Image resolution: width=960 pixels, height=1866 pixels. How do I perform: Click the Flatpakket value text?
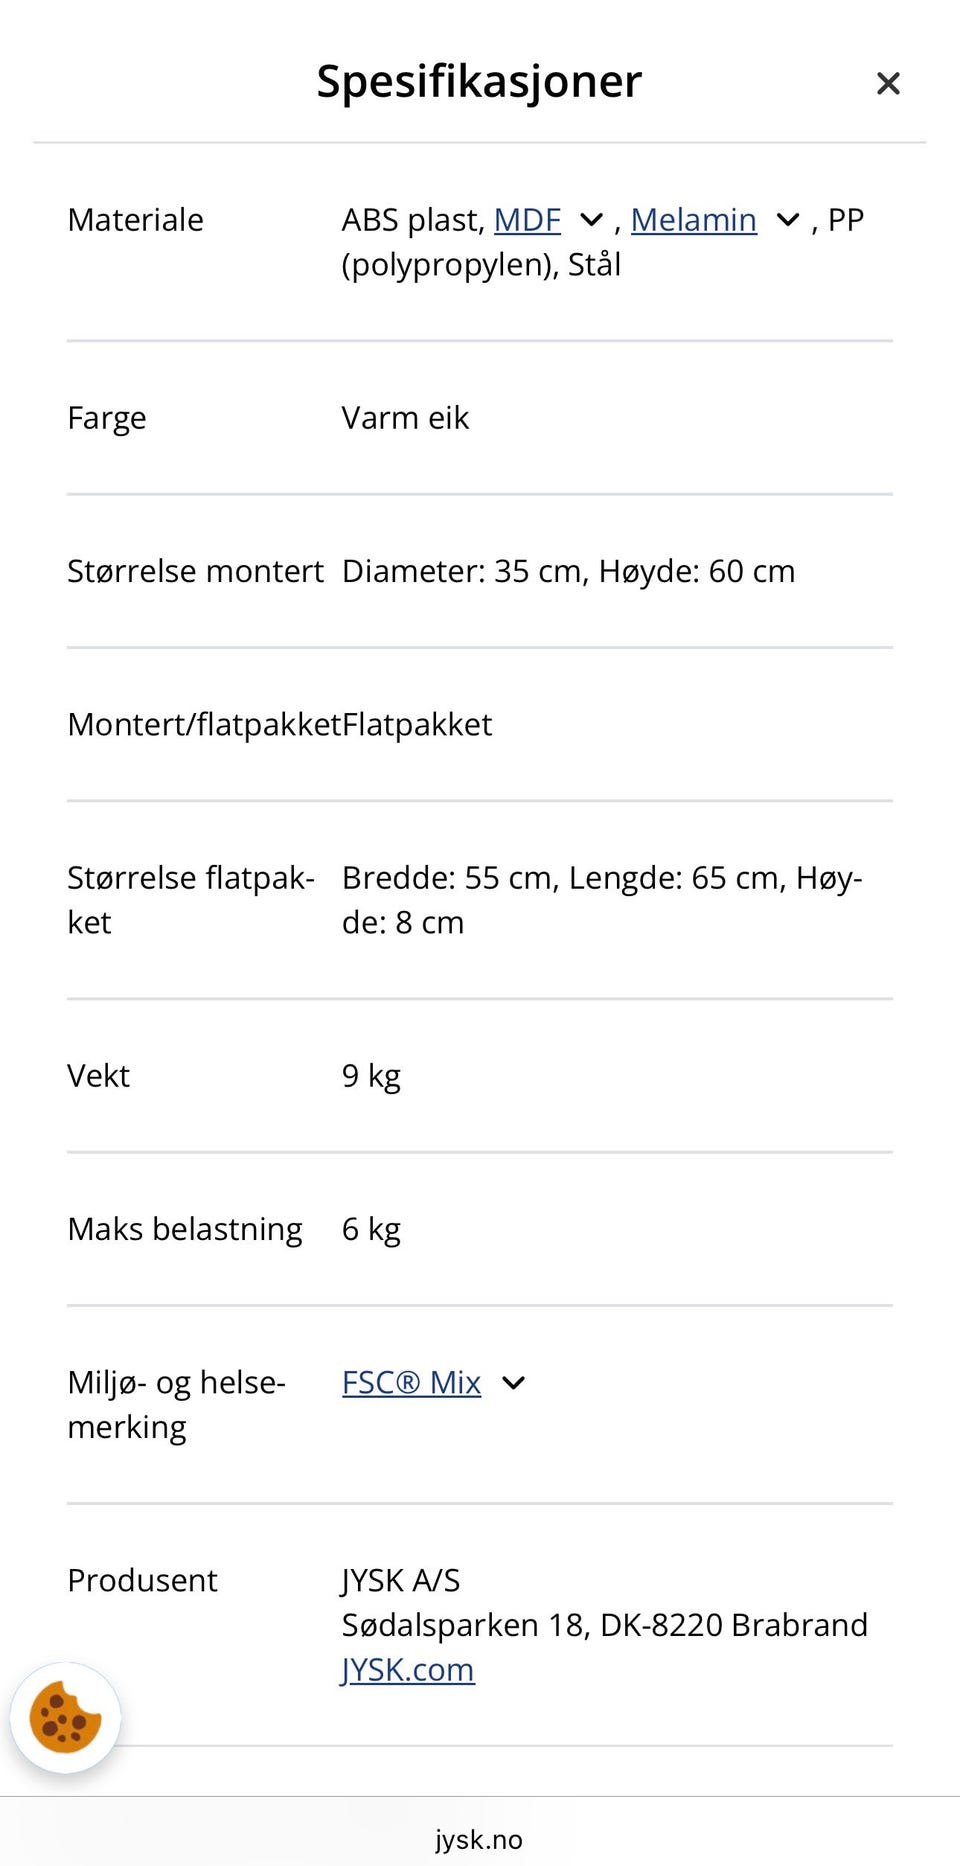click(x=417, y=725)
